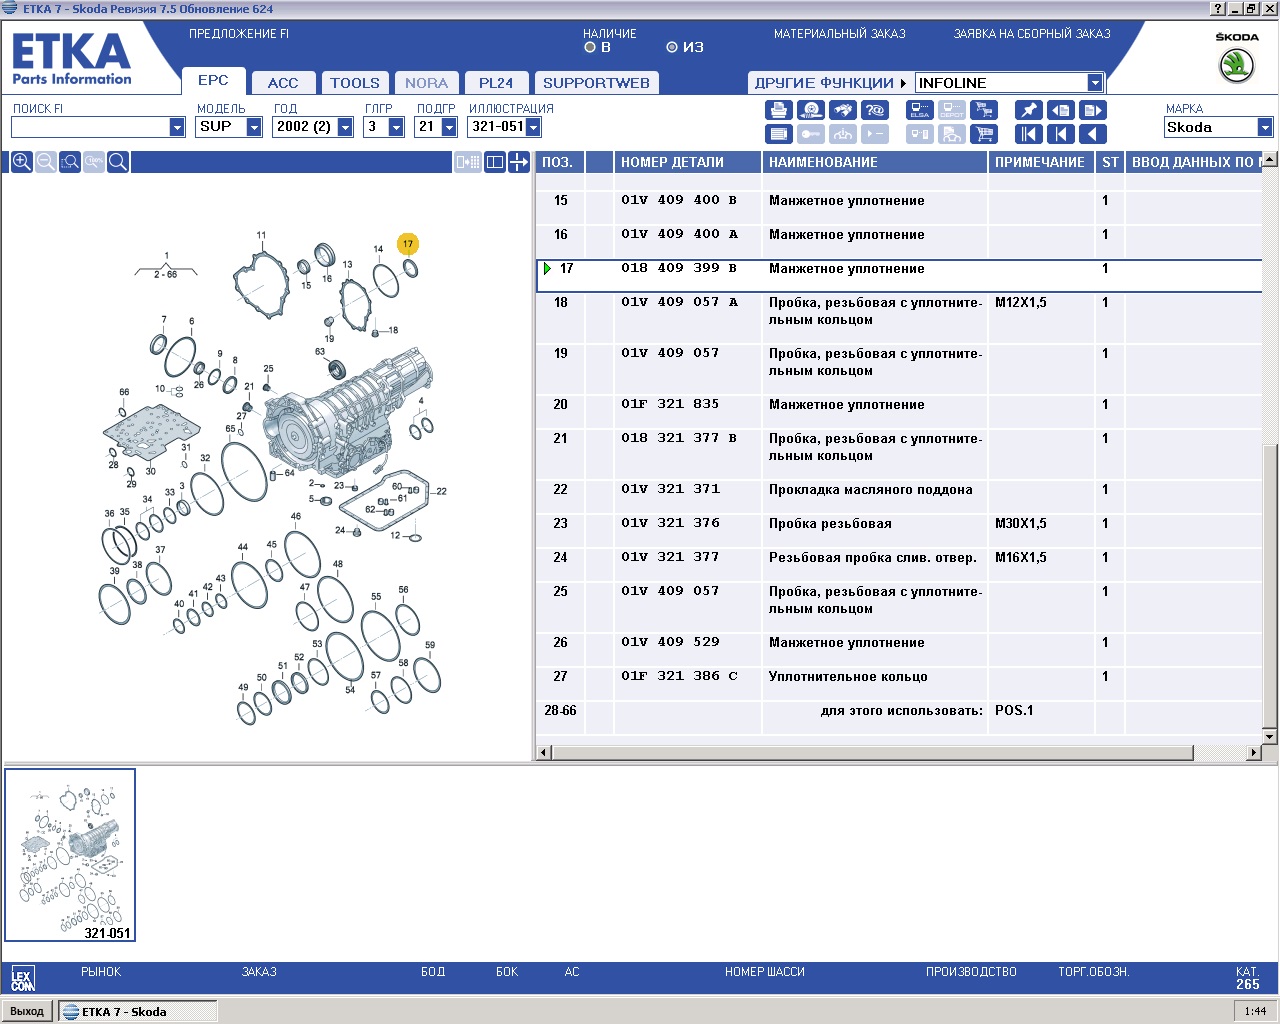Viewport: 1280px width, 1024px height.
Task: Switch to the EPC tab
Action: pyautogui.click(x=213, y=81)
